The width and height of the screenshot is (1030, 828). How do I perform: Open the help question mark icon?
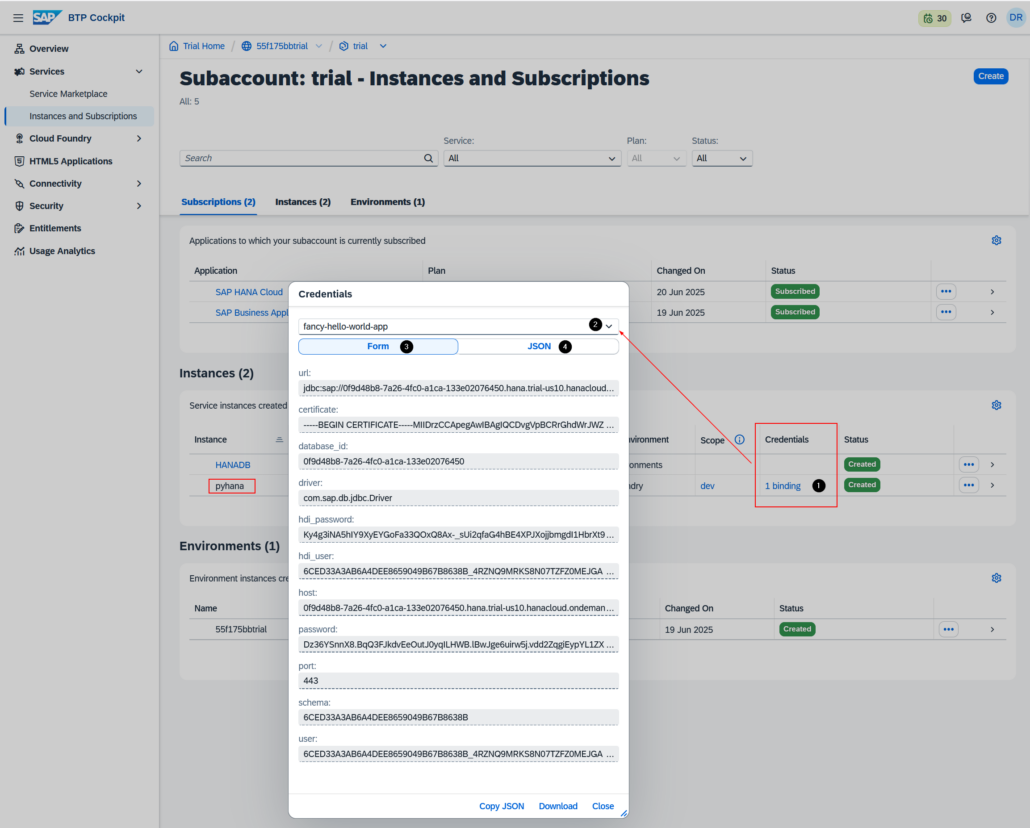coord(991,18)
